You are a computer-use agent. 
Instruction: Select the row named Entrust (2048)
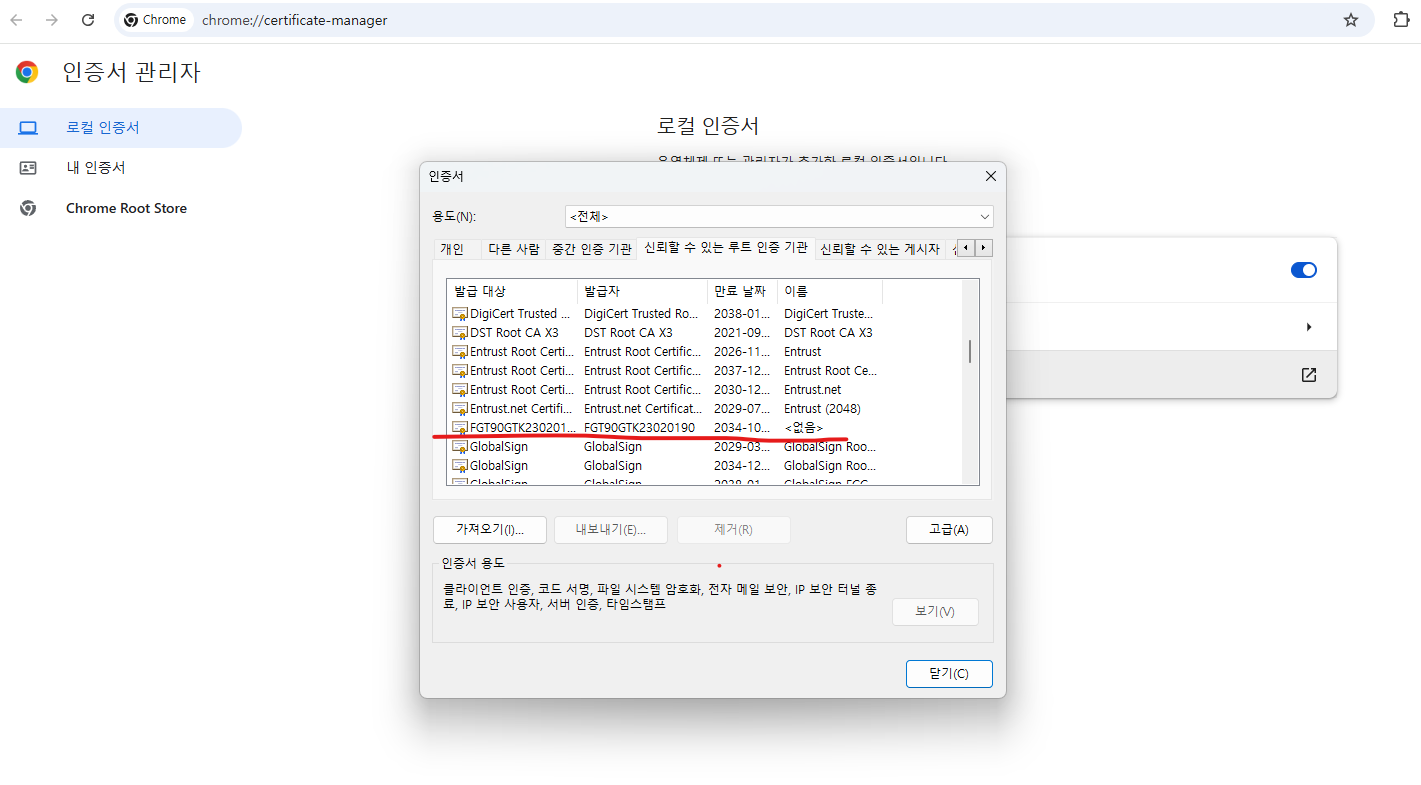(x=665, y=409)
